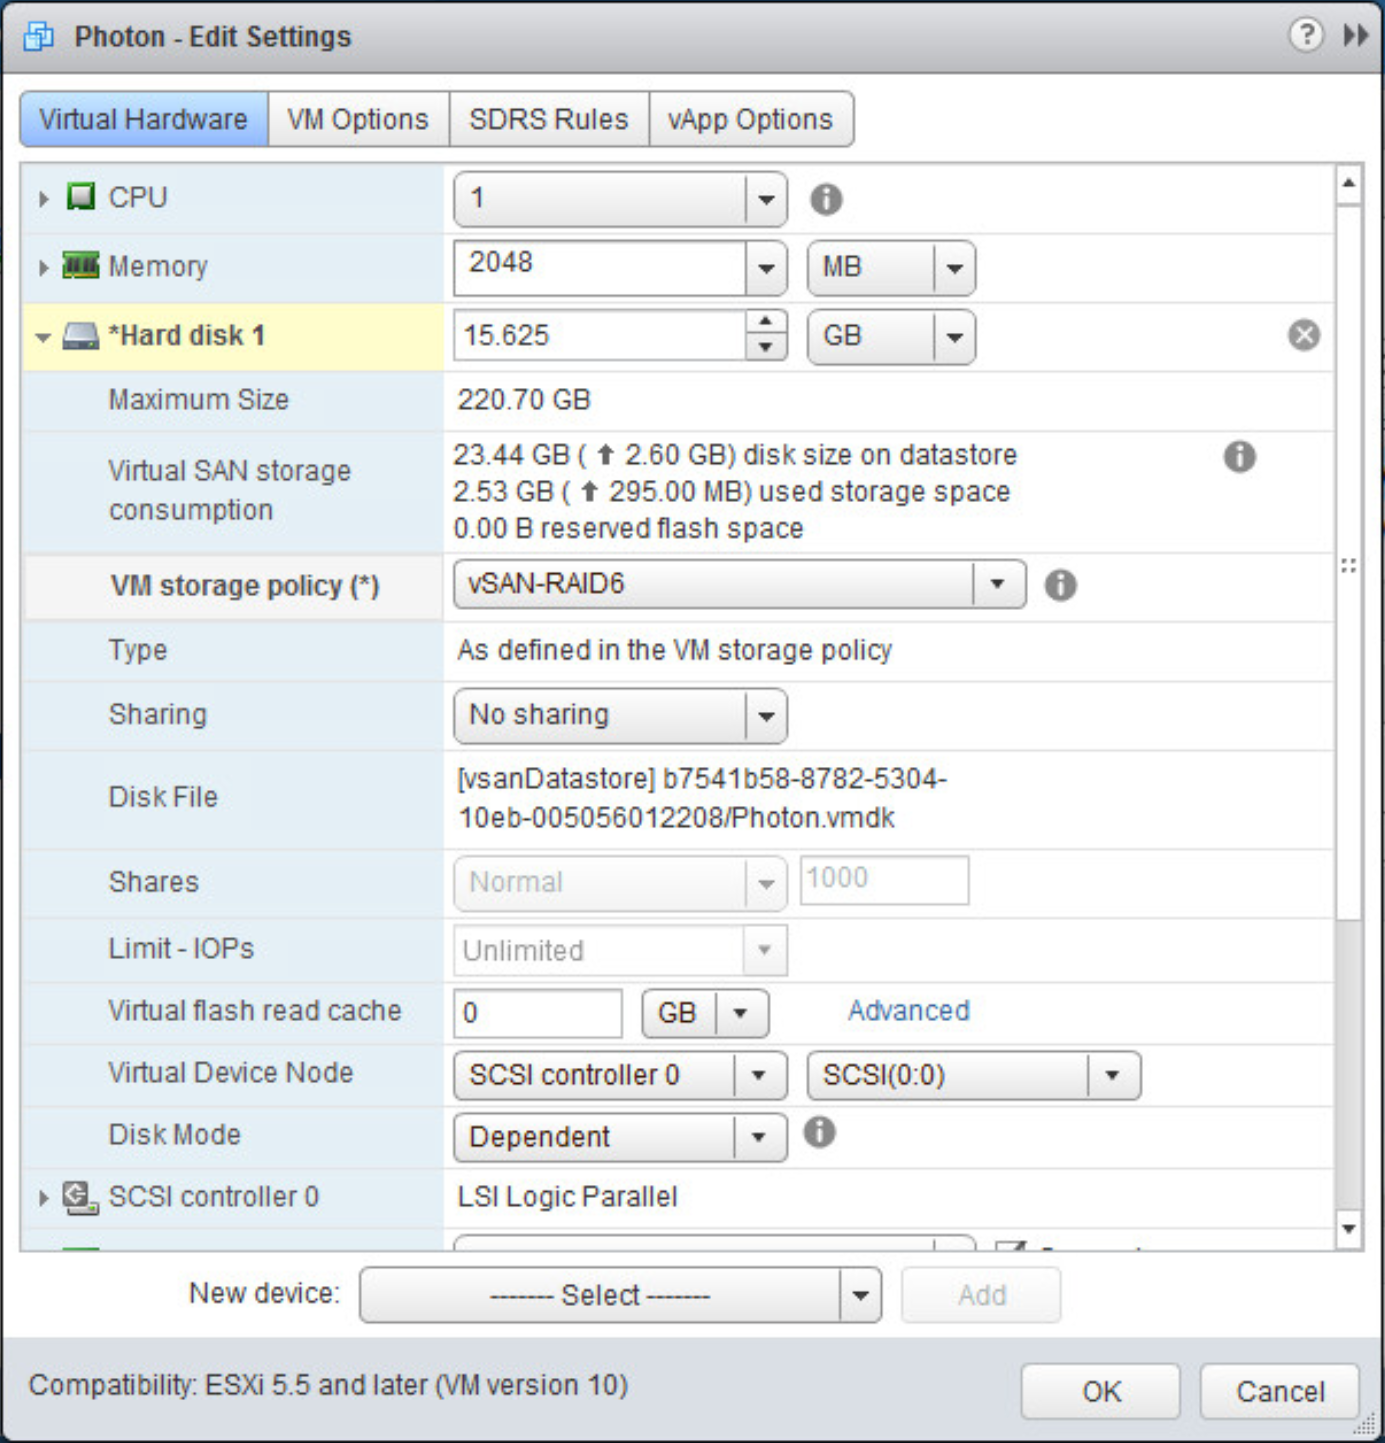Screen dimensions: 1385x1443
Task: Switch to the VM Options tab
Action: [x=358, y=120]
